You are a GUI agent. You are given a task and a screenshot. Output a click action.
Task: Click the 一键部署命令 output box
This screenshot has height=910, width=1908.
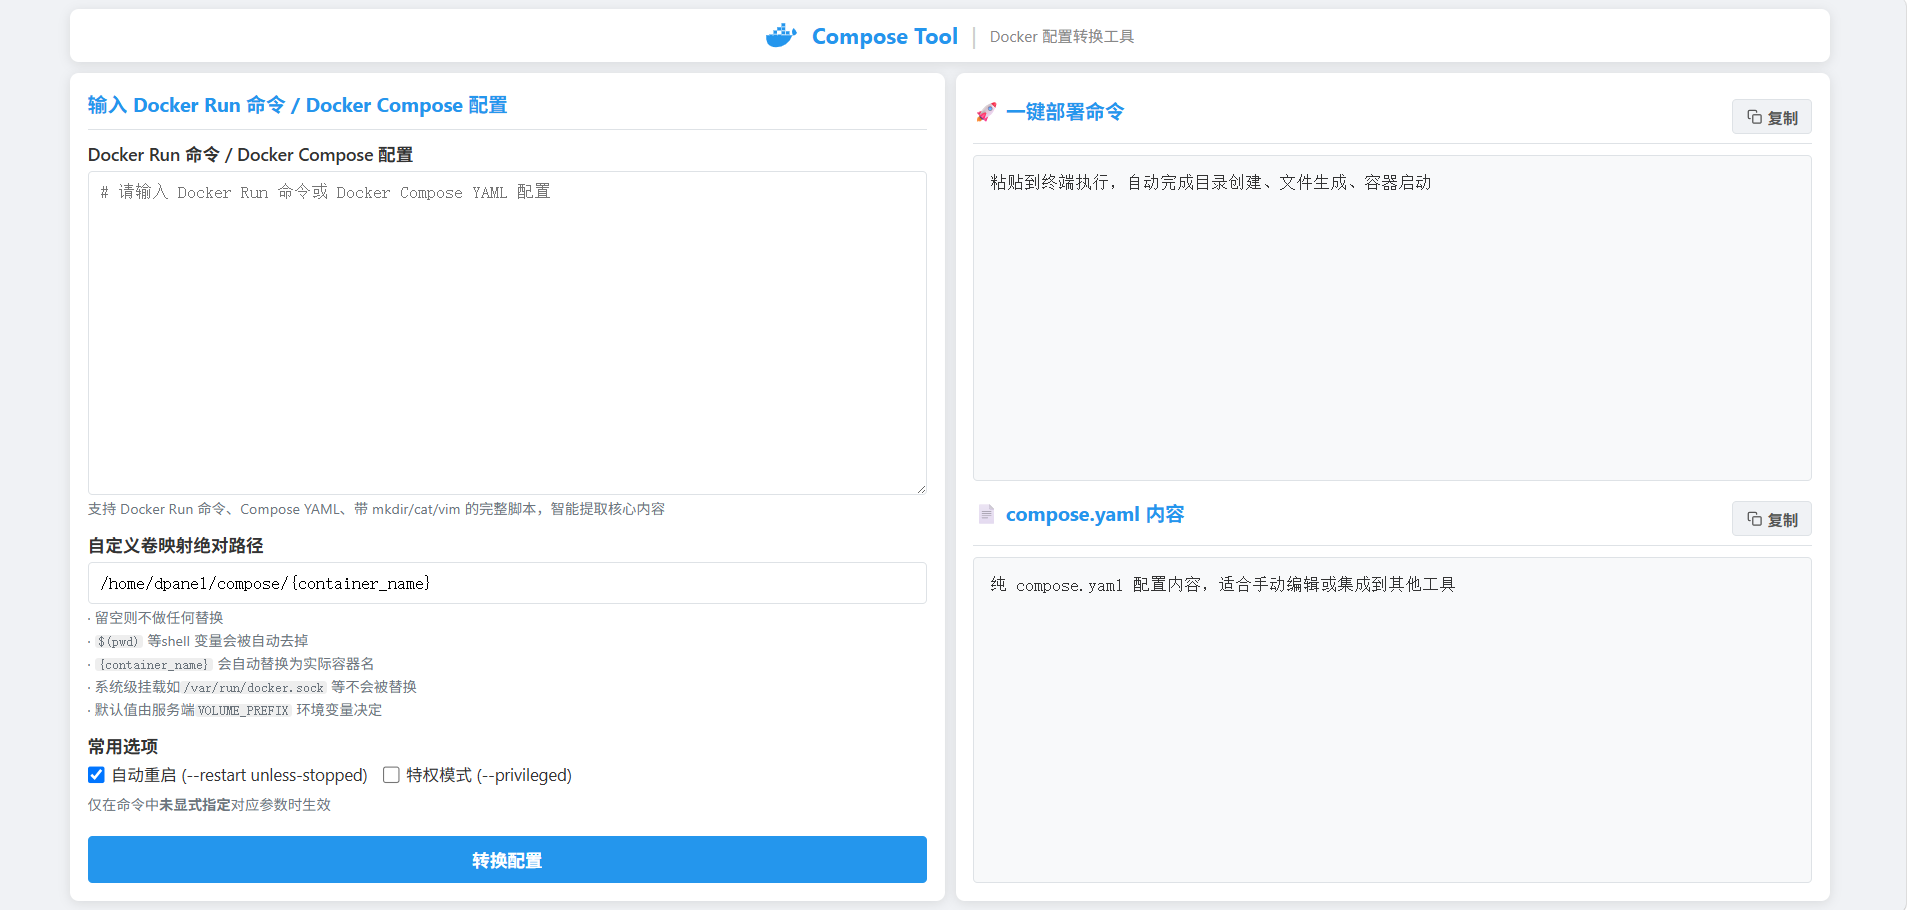(x=1392, y=318)
